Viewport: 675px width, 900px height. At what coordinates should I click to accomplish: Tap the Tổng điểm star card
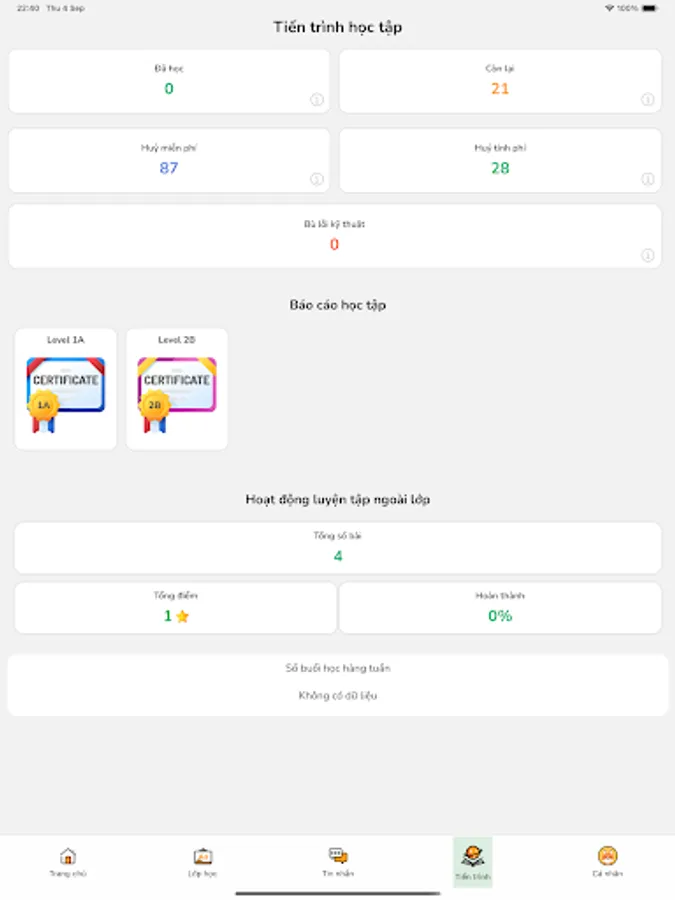click(x=175, y=608)
